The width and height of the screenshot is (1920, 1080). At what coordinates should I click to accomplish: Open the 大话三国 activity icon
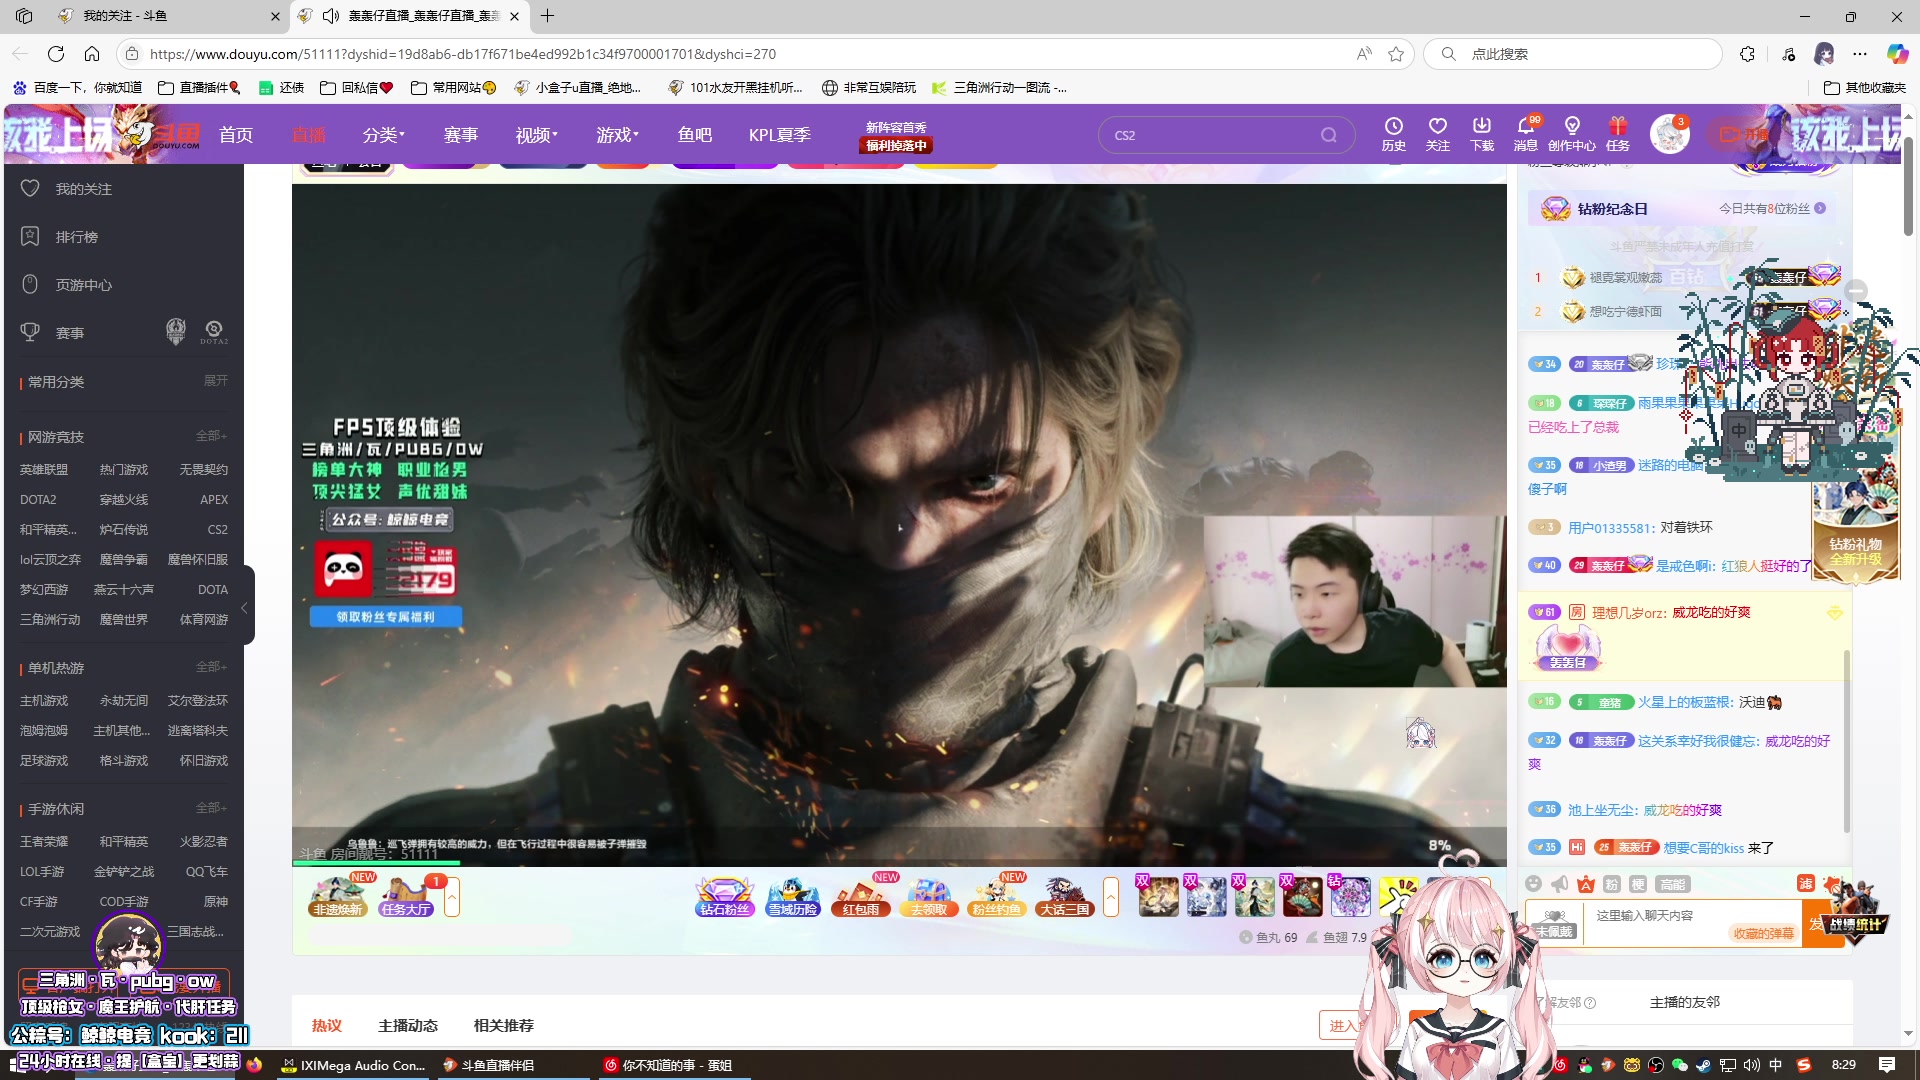1064,897
